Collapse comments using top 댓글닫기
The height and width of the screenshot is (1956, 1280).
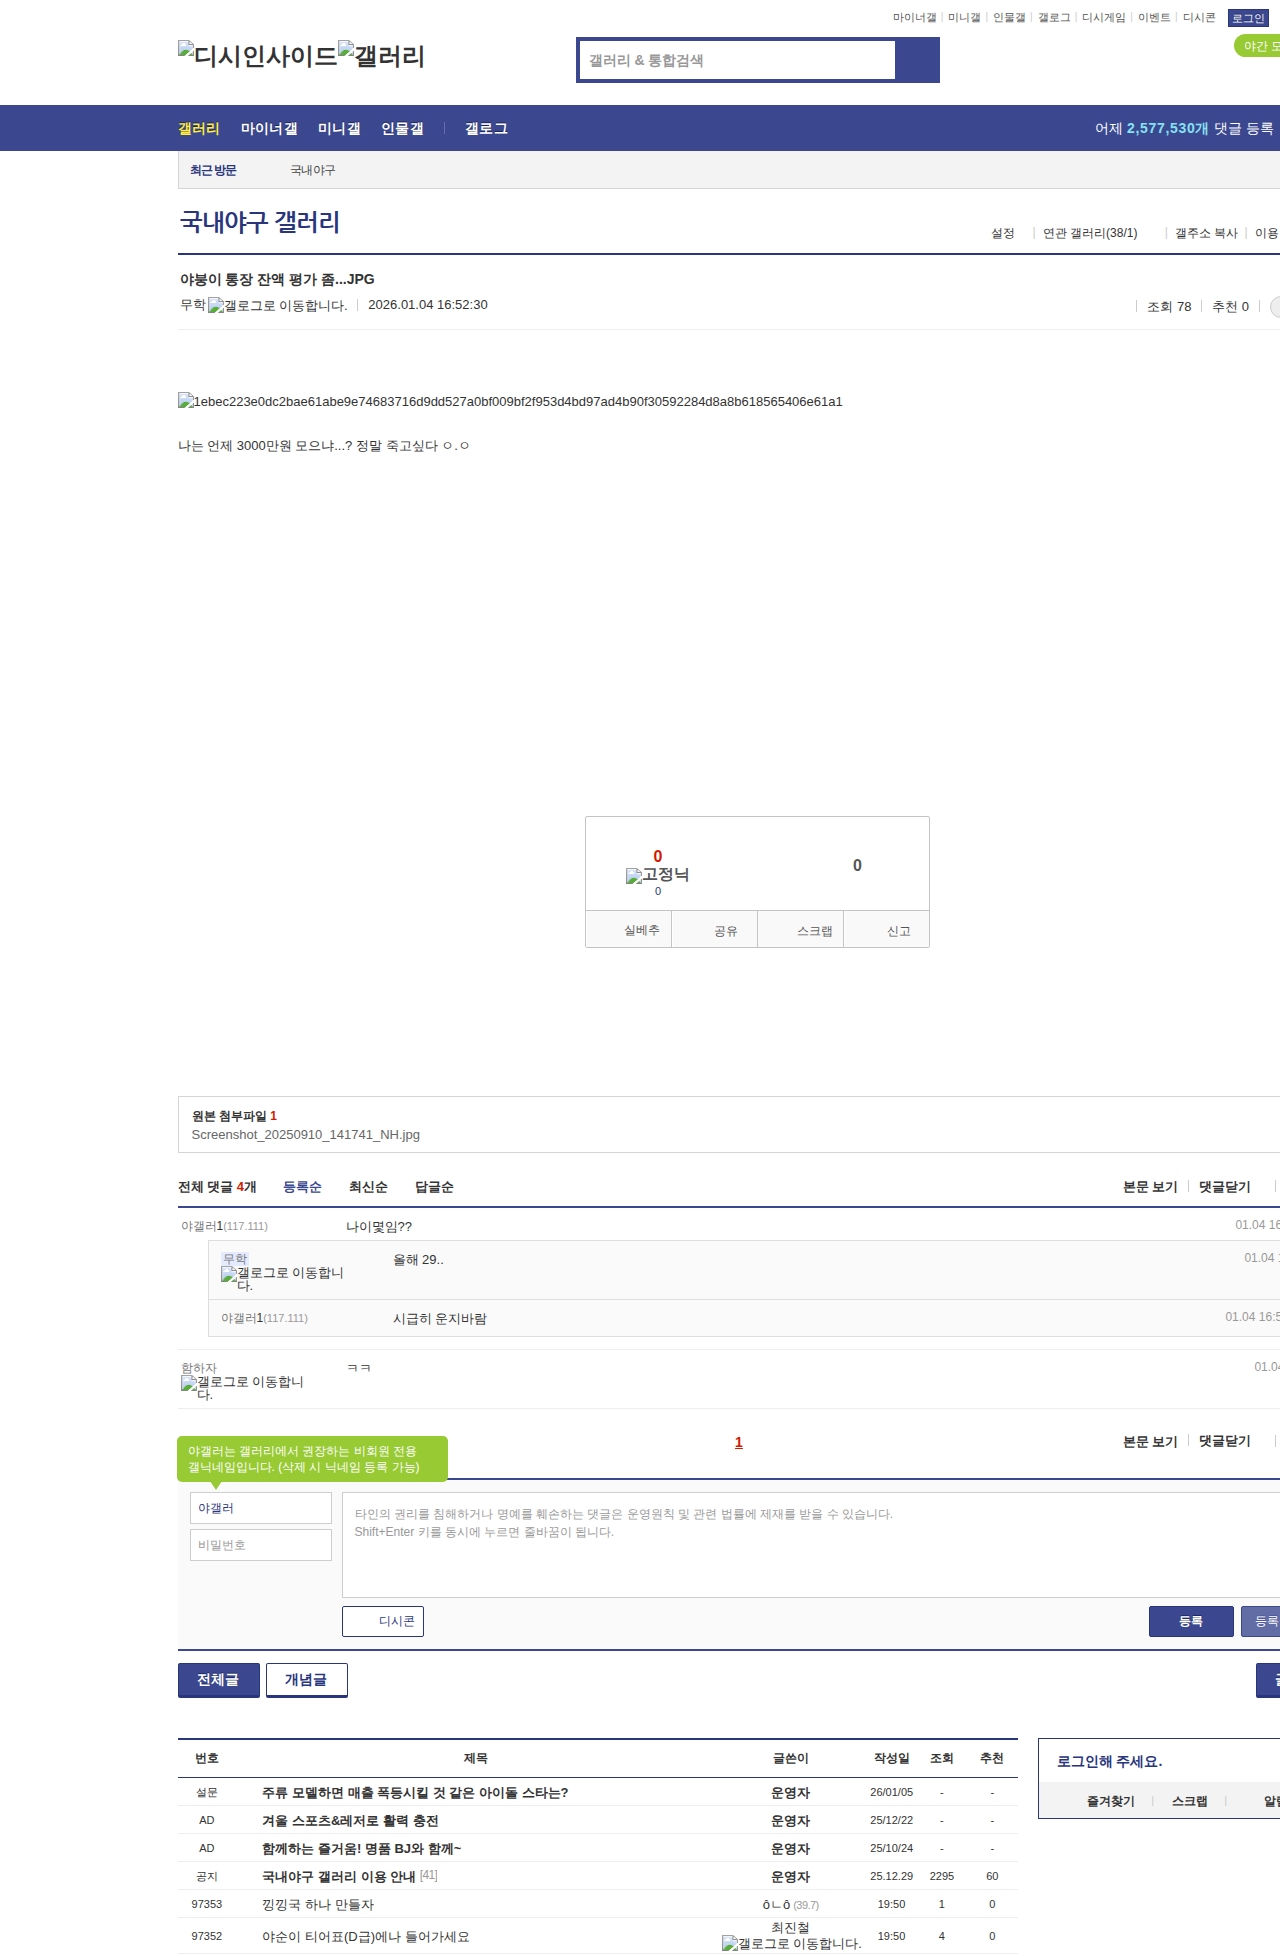pos(1224,1187)
